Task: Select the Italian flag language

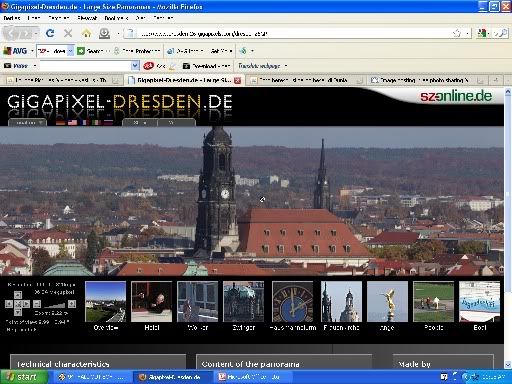Action: point(96,123)
